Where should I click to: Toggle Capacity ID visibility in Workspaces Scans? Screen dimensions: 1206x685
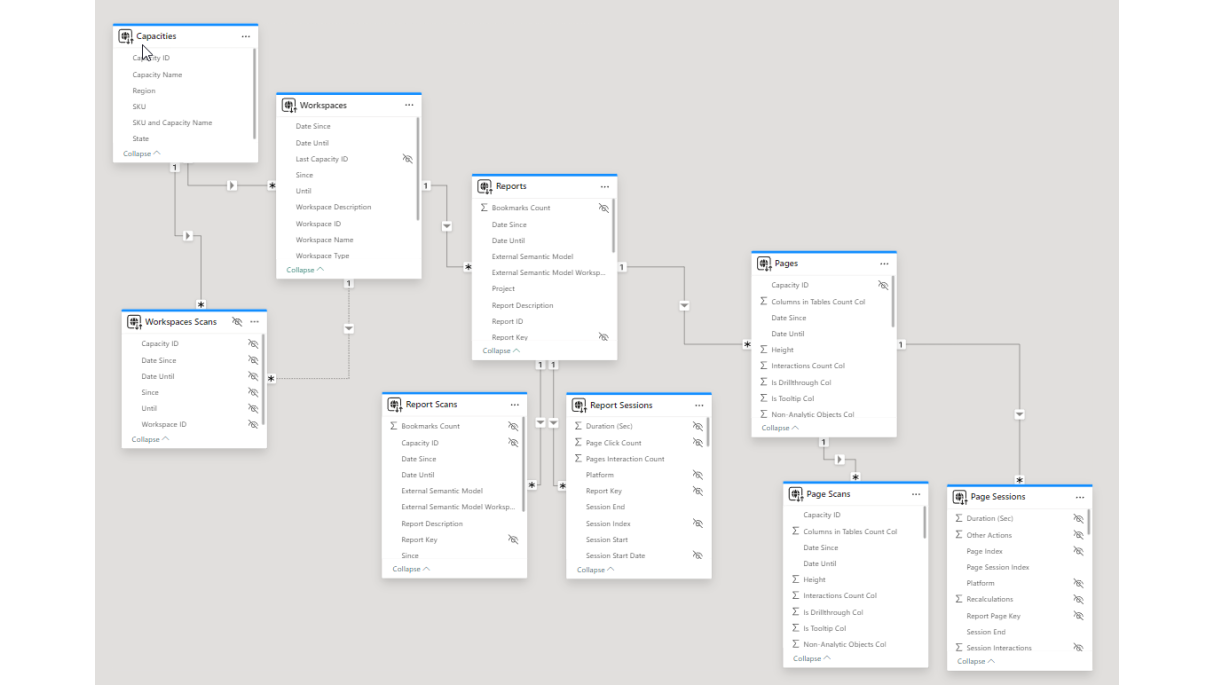tap(254, 343)
